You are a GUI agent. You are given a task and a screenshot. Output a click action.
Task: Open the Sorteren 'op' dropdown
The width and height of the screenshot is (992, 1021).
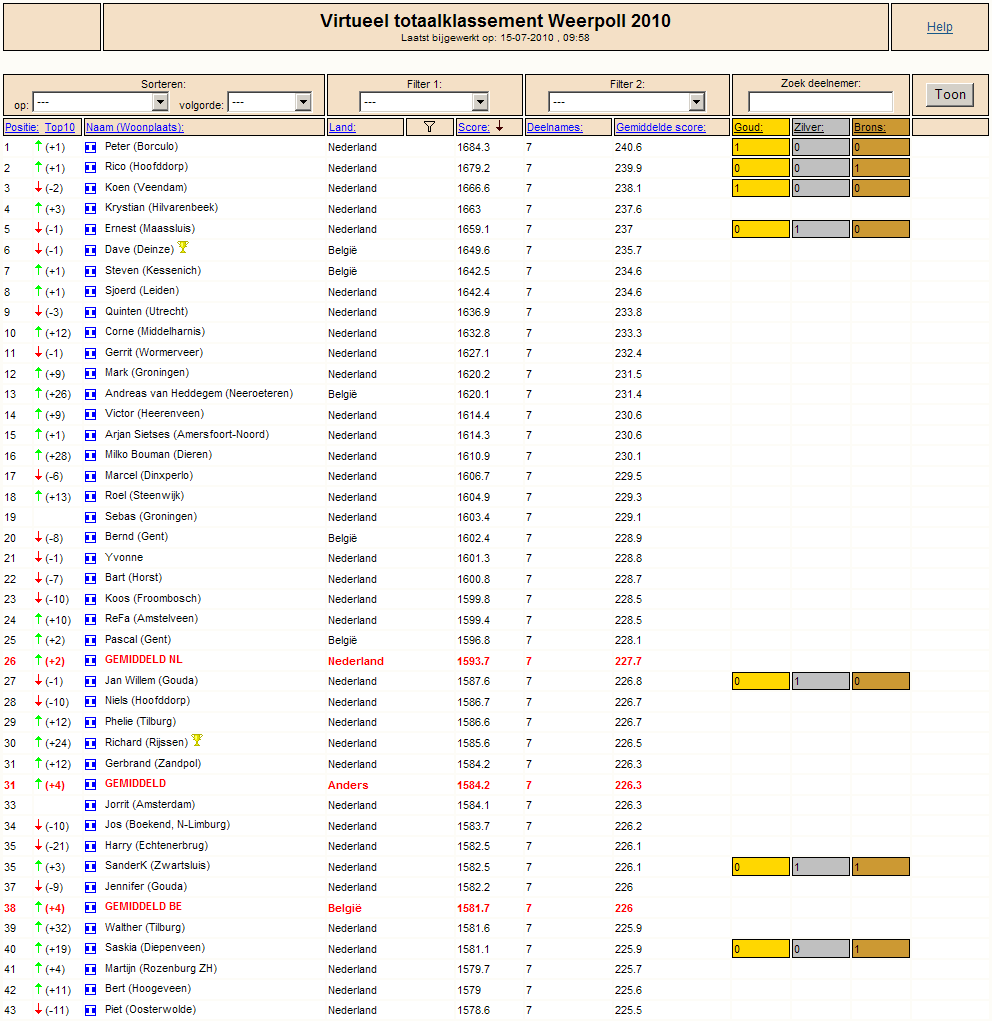click(100, 102)
